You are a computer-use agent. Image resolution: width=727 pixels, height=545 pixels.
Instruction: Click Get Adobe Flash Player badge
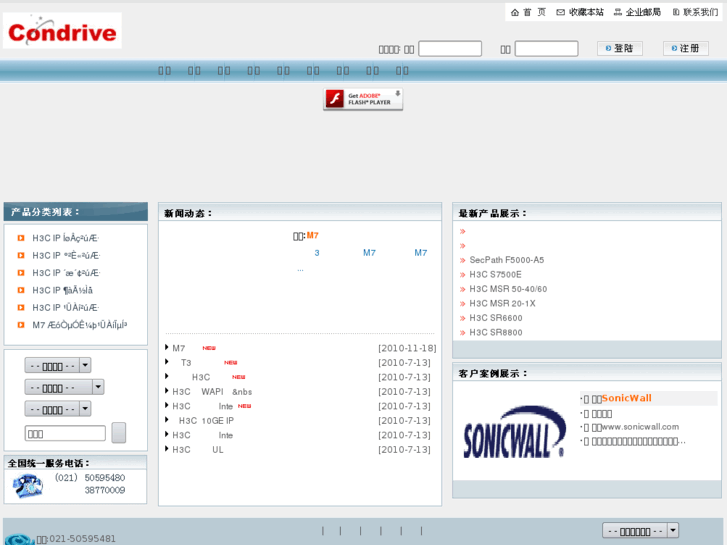coord(363,99)
